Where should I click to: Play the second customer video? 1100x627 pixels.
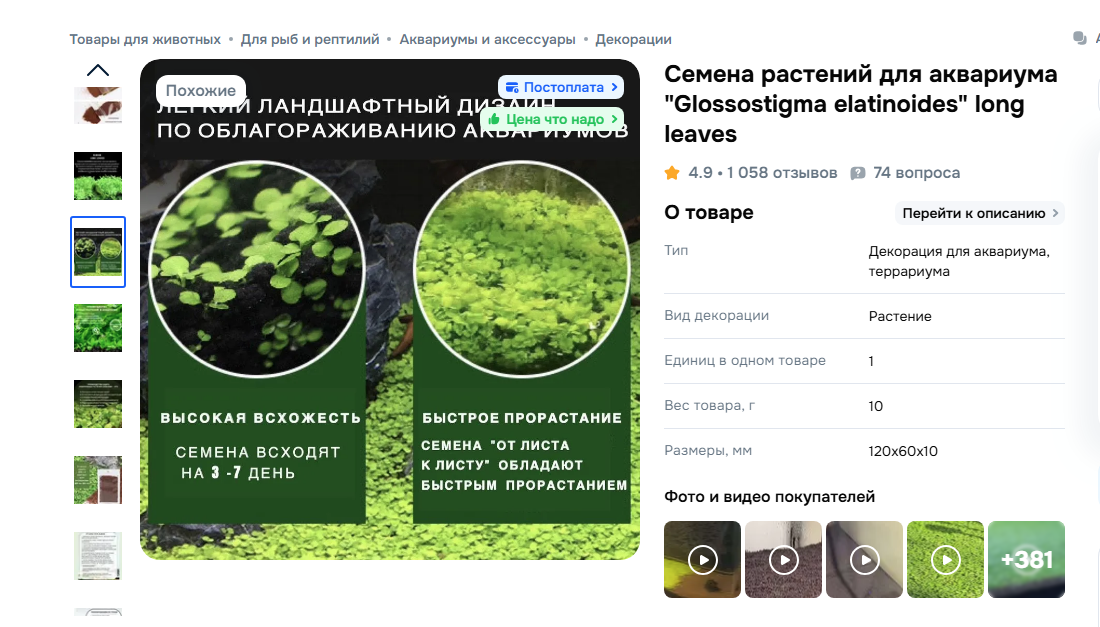pos(784,560)
